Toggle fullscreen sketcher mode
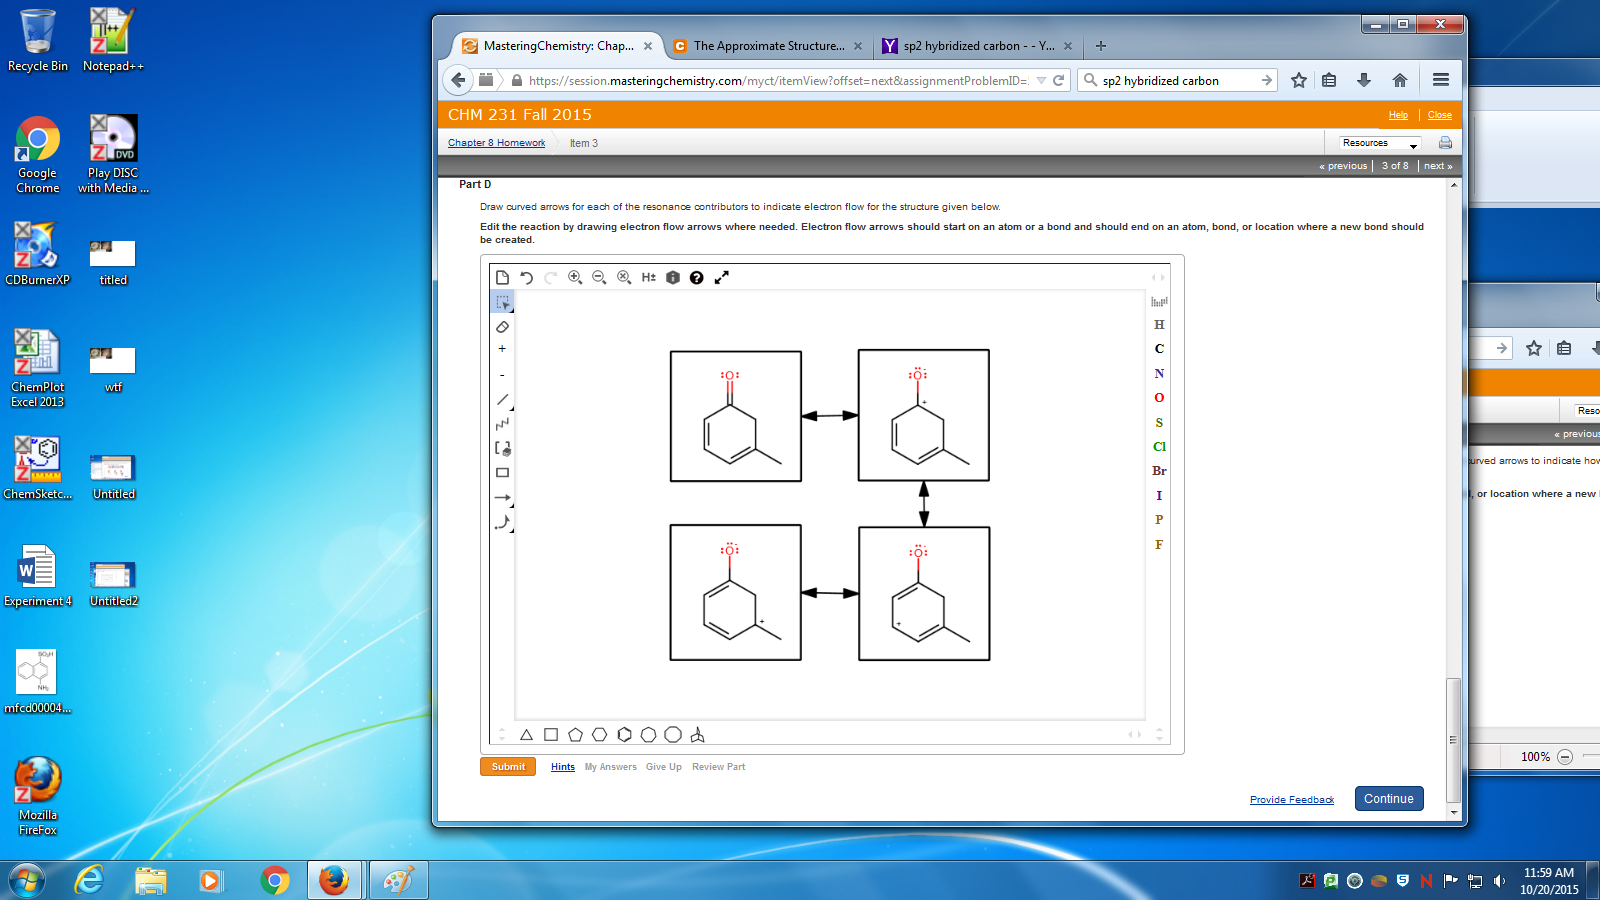 pos(722,277)
